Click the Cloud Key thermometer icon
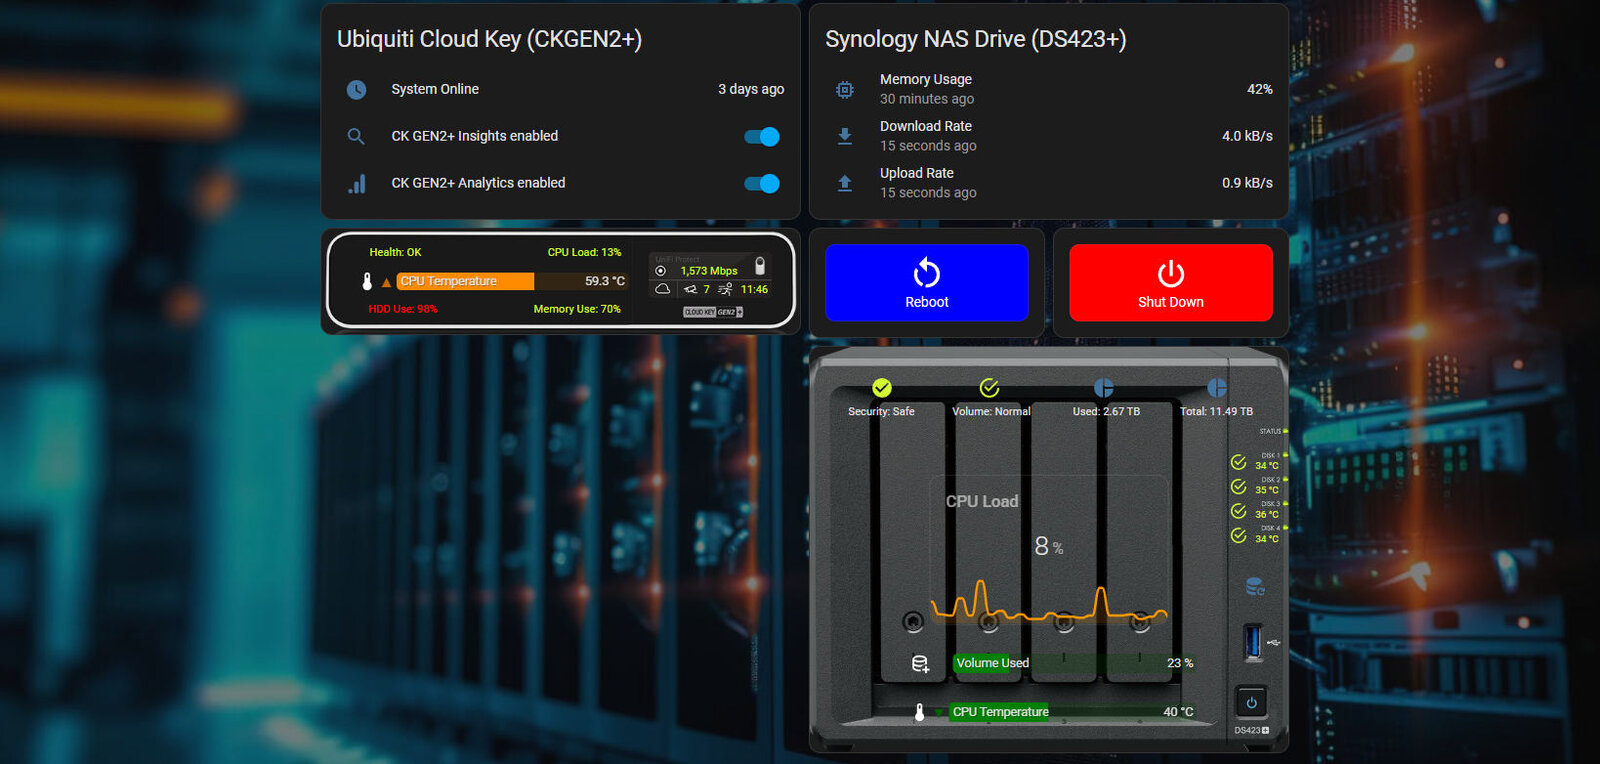 coord(367,282)
